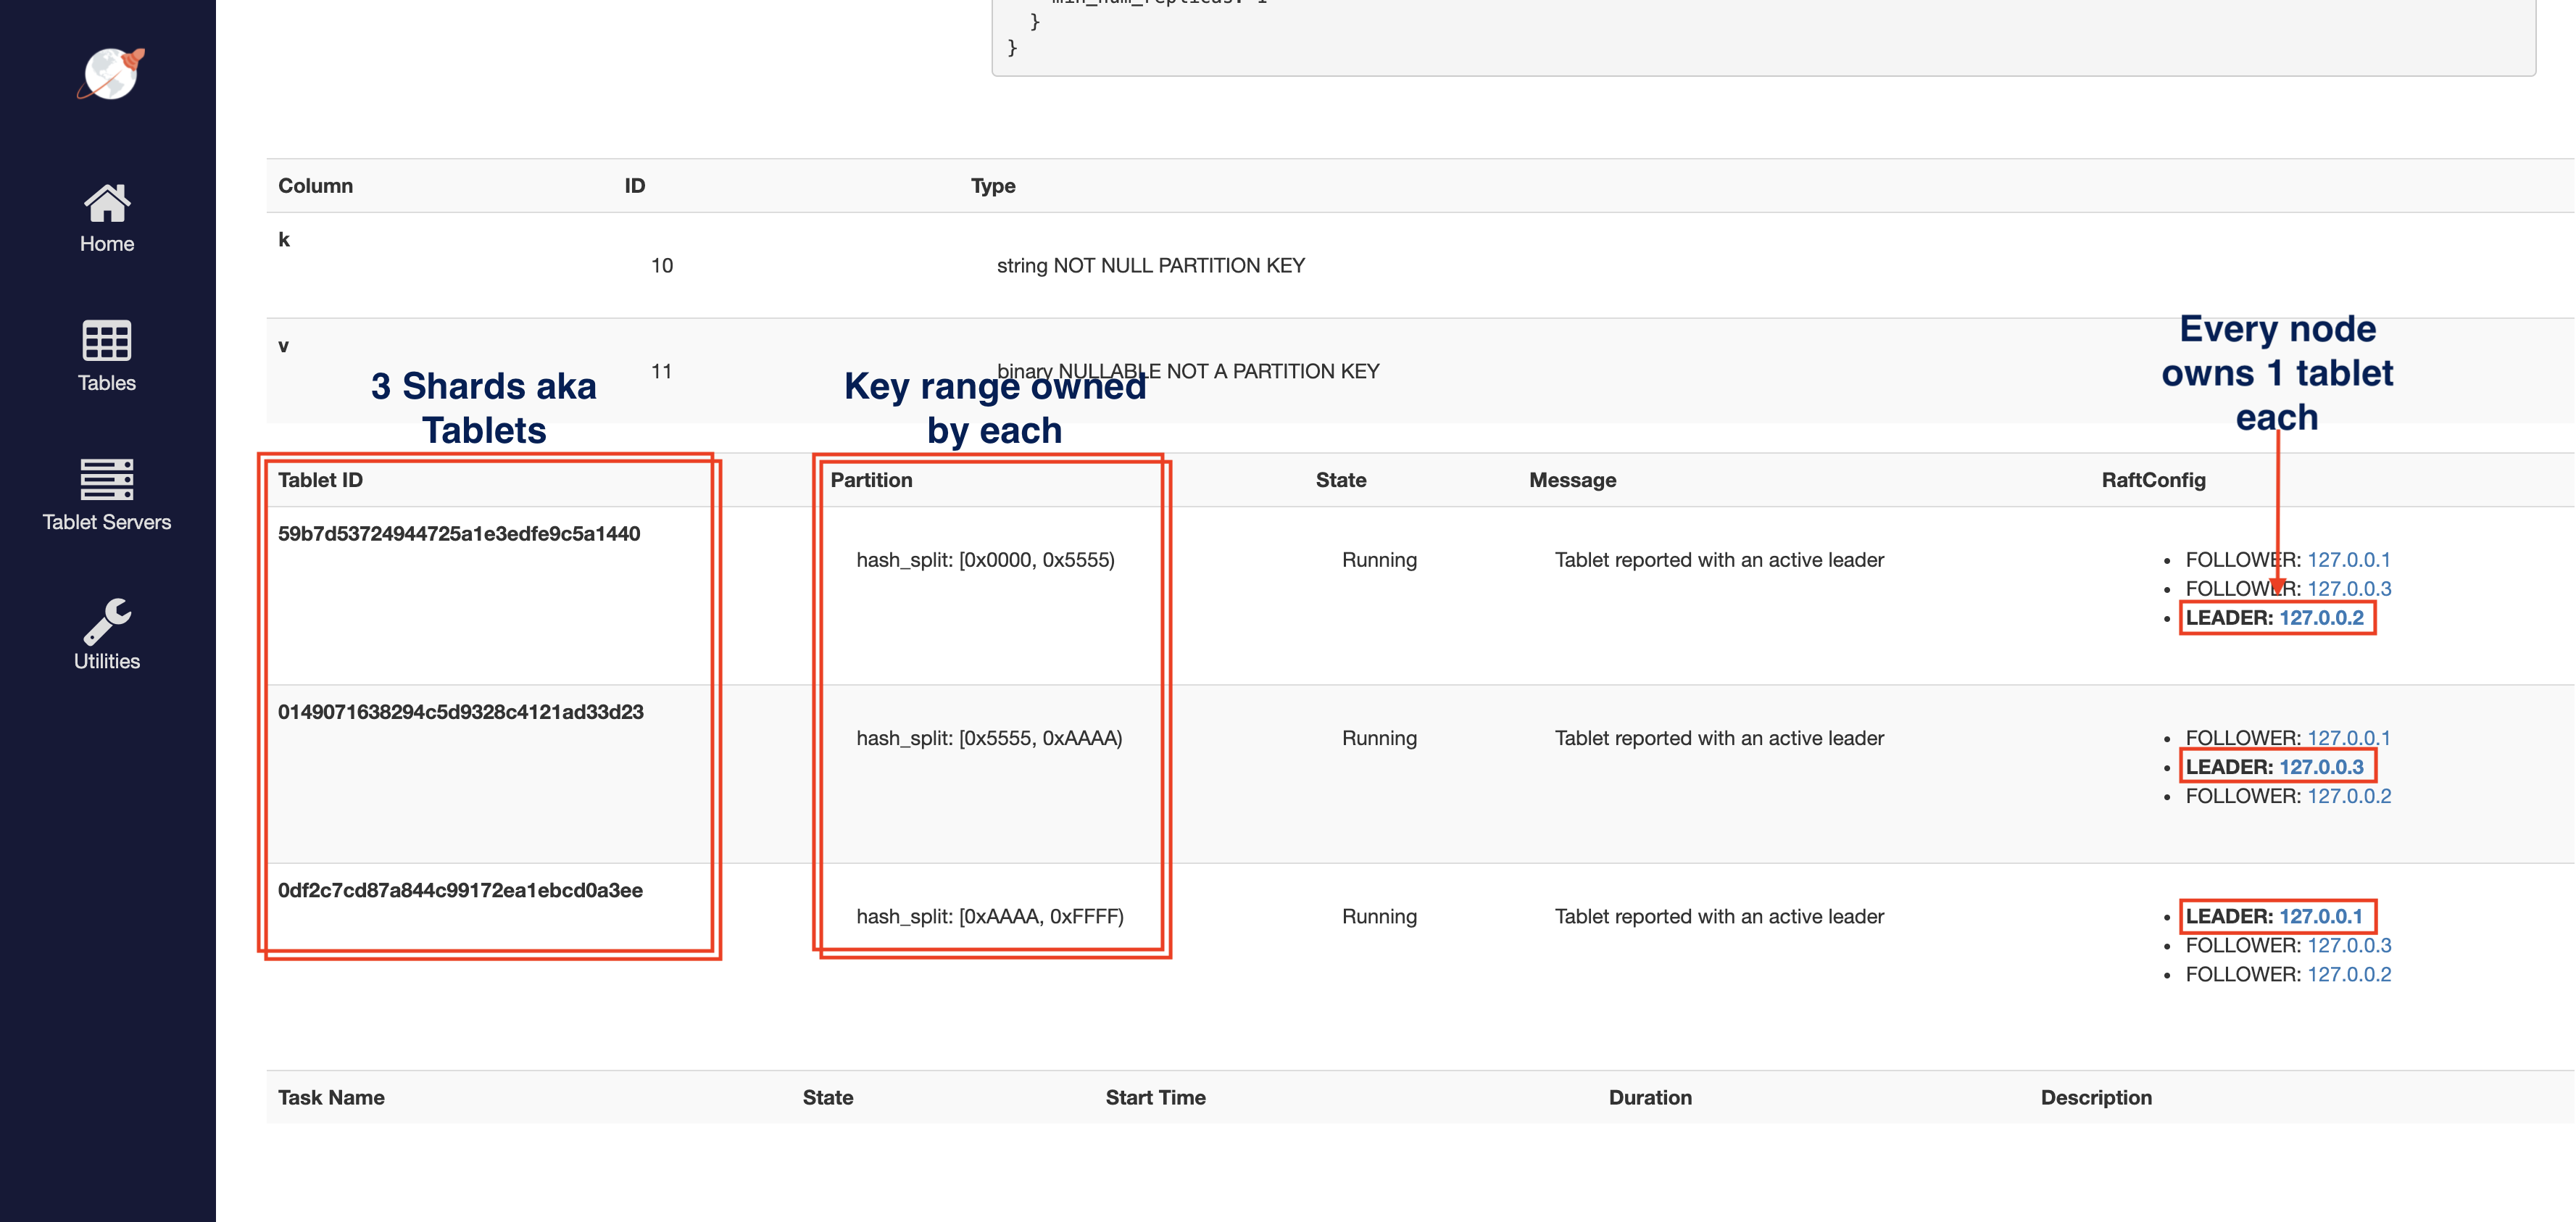Click the Partition column header
The height and width of the screenshot is (1222, 2576).
click(x=871, y=480)
